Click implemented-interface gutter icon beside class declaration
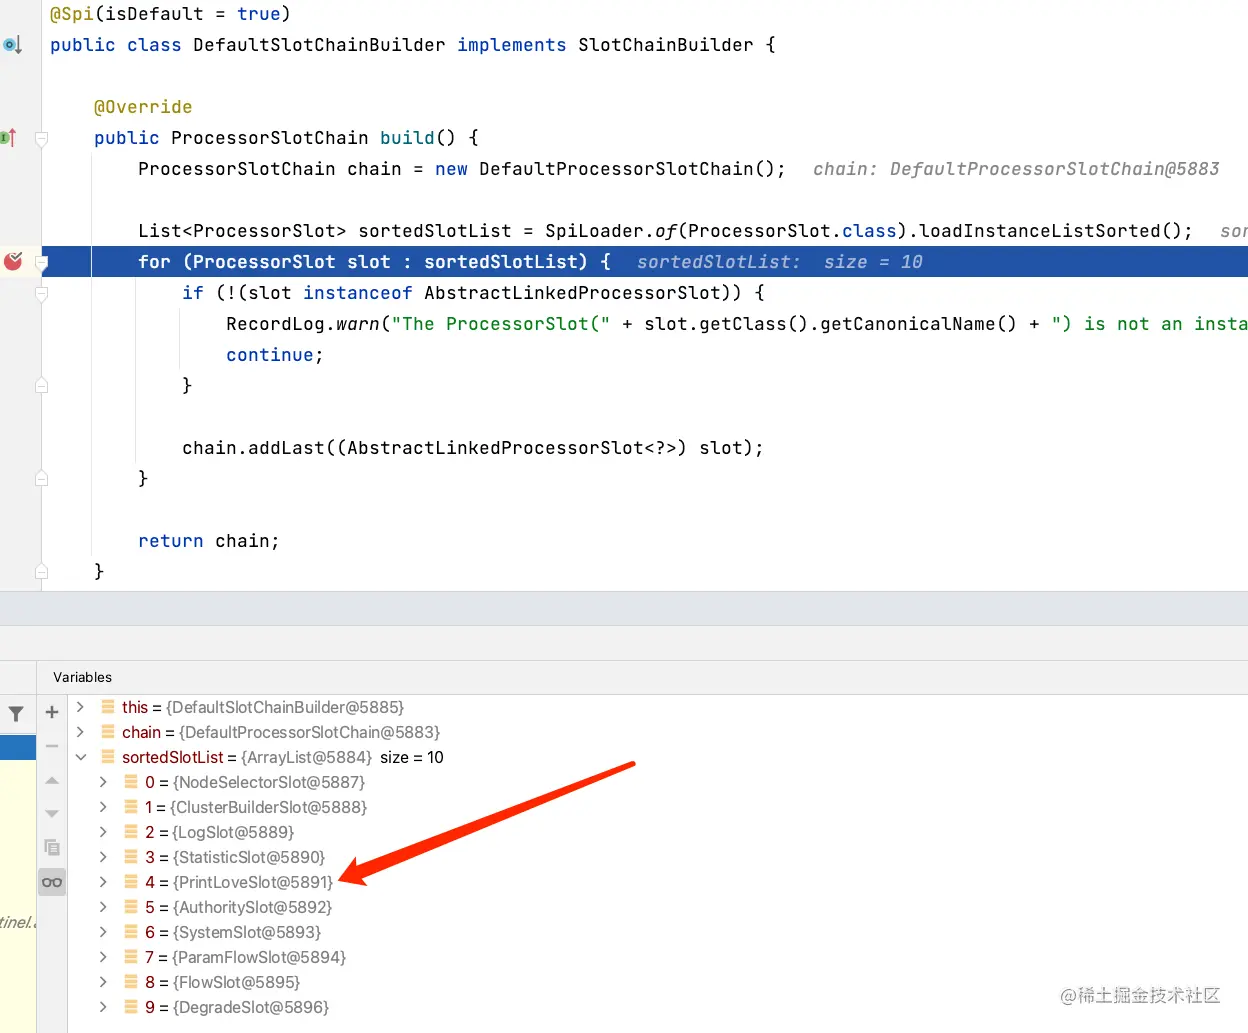 [x=12, y=45]
